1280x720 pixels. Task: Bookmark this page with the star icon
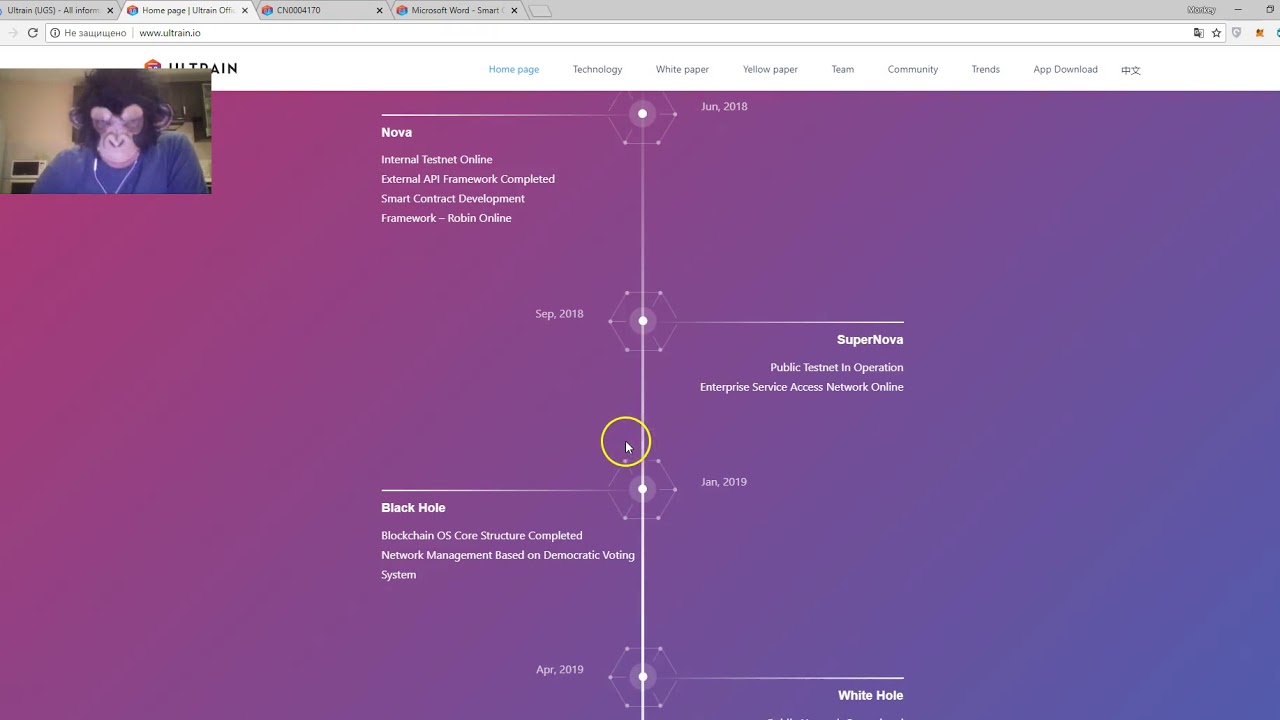tap(1217, 33)
